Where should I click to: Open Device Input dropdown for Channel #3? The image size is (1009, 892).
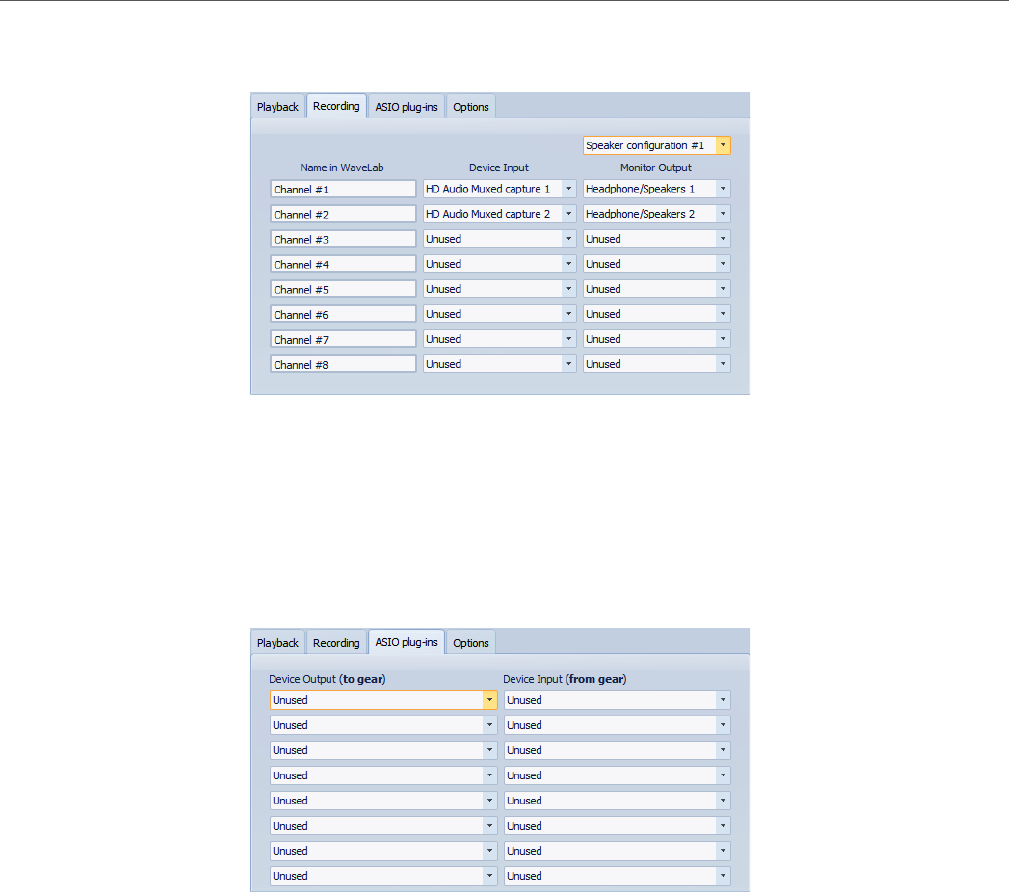tap(499, 239)
